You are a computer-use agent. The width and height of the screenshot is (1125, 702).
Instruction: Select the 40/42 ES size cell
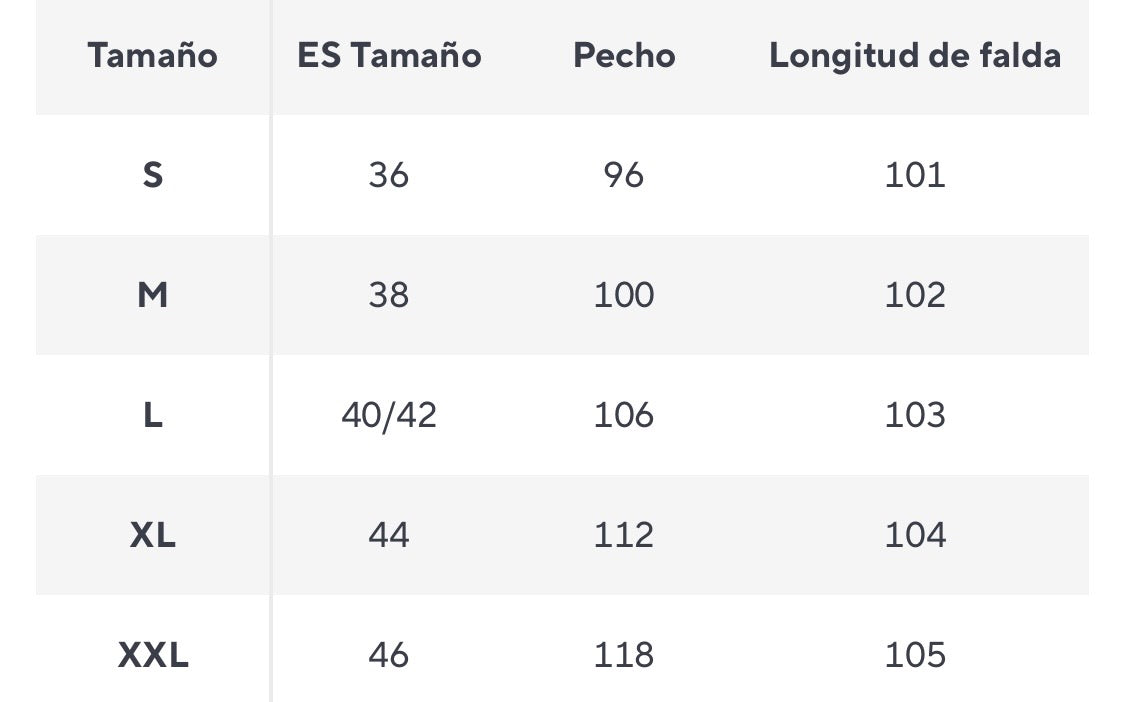(389, 415)
